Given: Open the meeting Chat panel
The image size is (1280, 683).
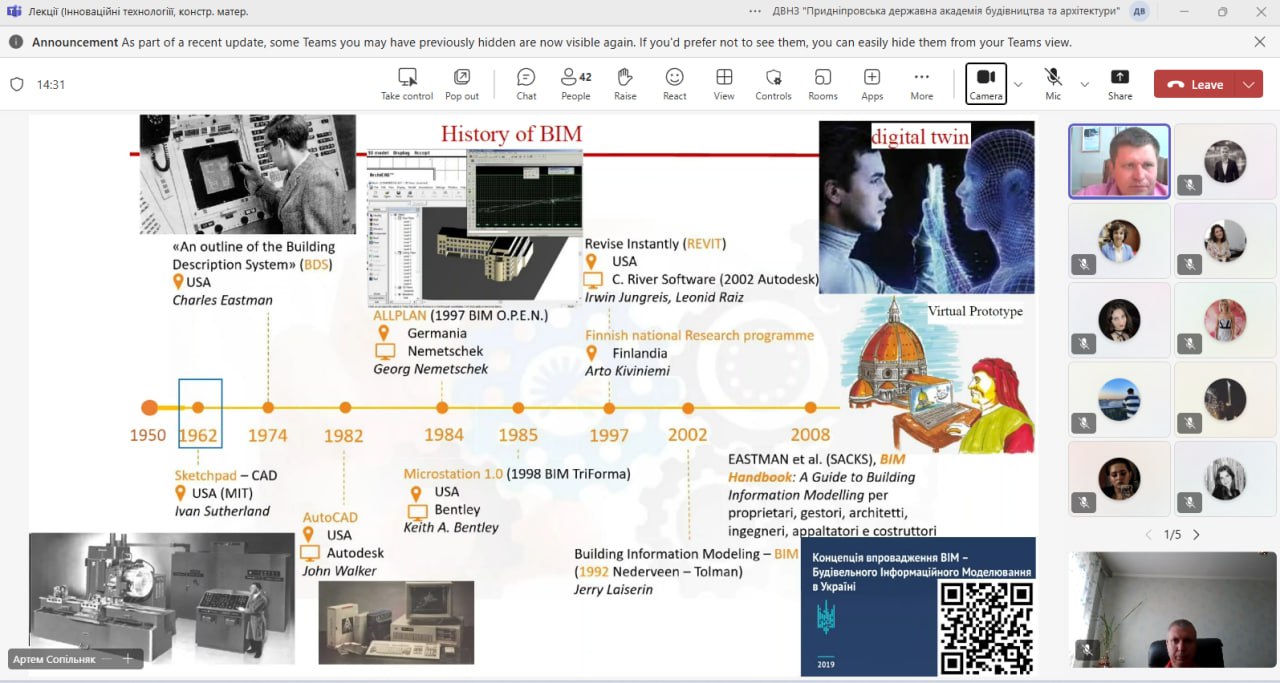Looking at the screenshot, I should coord(526,78).
